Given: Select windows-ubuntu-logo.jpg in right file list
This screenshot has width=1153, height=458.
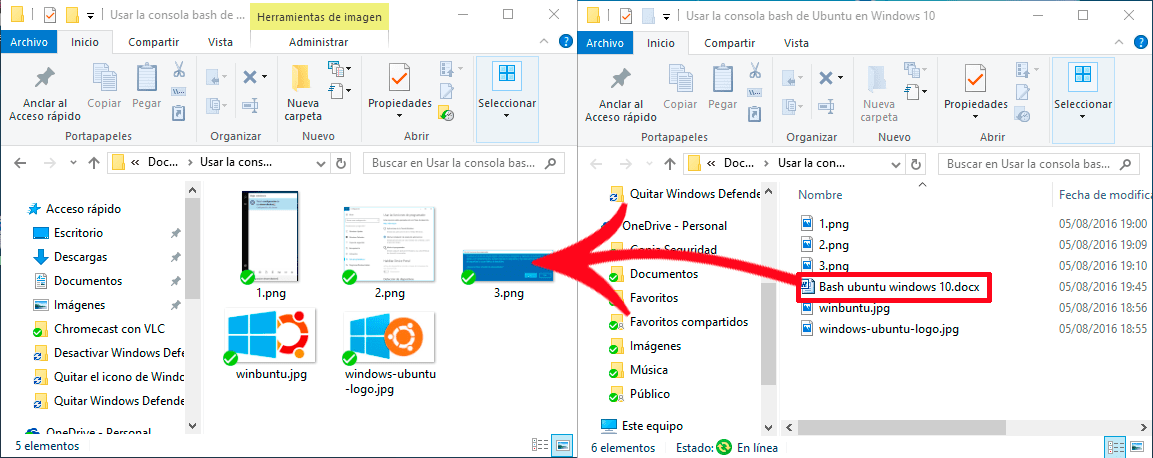Looking at the screenshot, I should click(x=879, y=329).
